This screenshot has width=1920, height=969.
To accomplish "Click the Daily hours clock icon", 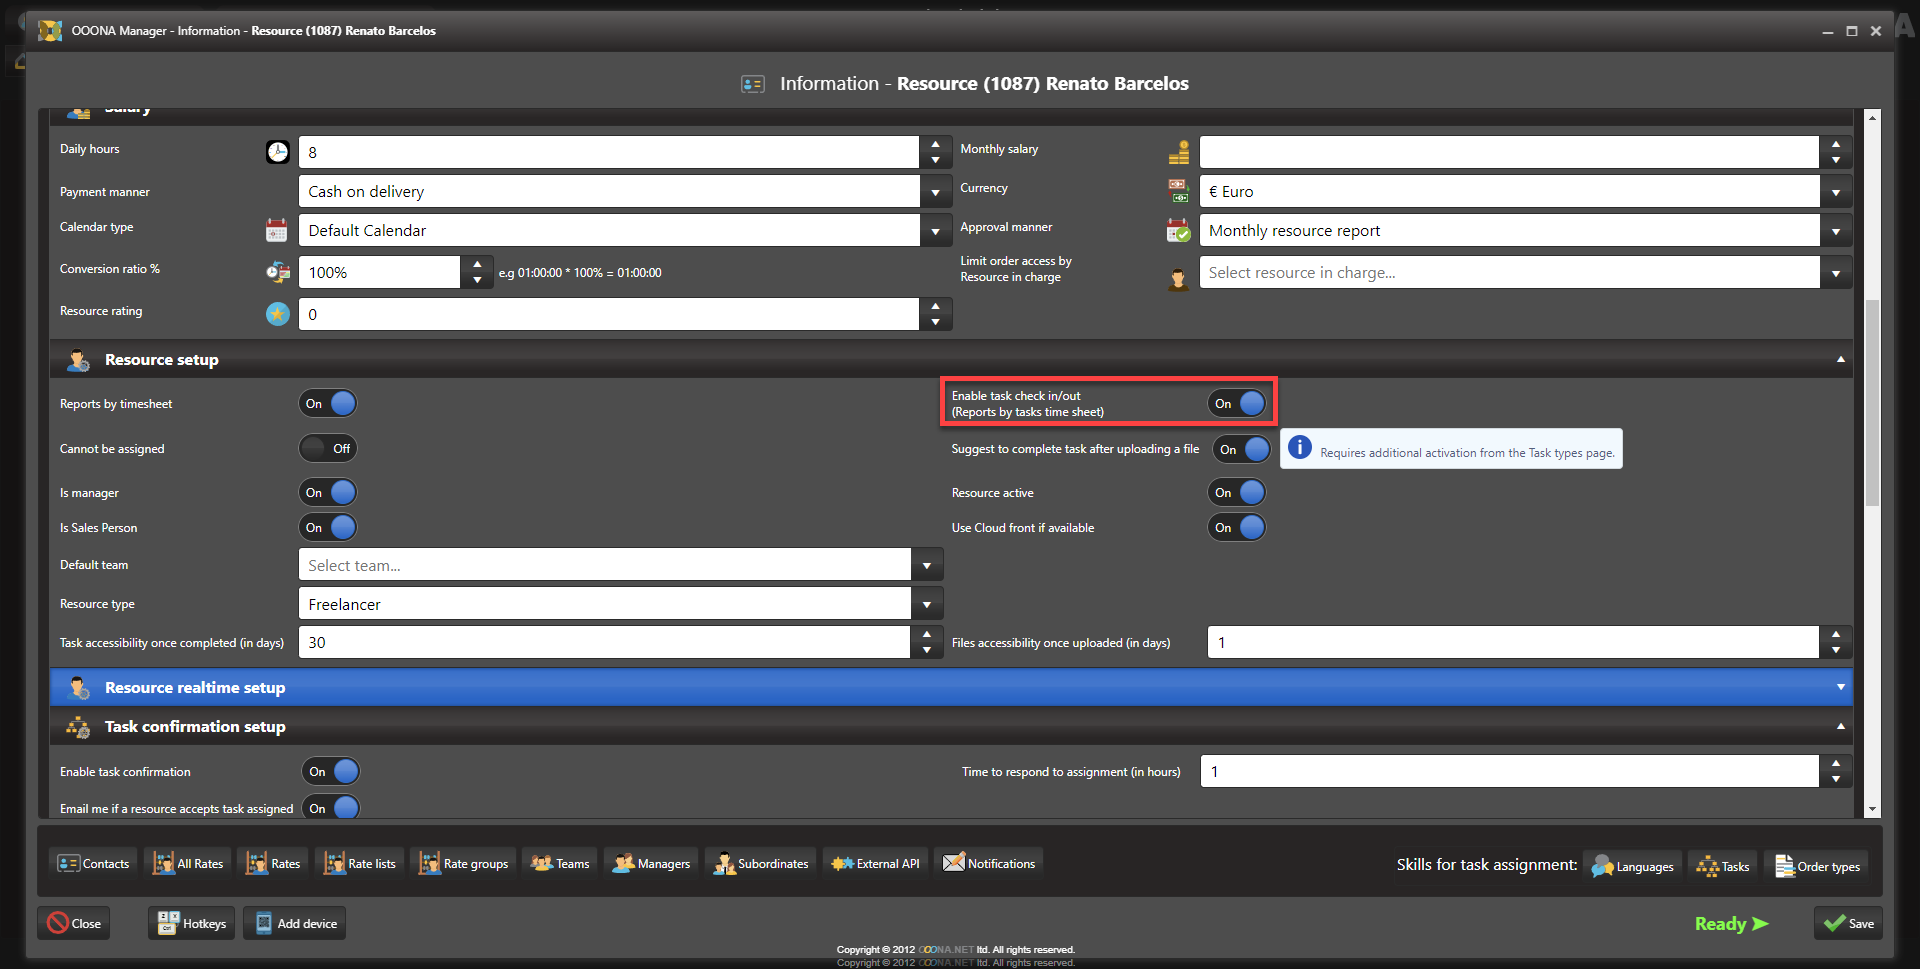I will click(x=277, y=152).
